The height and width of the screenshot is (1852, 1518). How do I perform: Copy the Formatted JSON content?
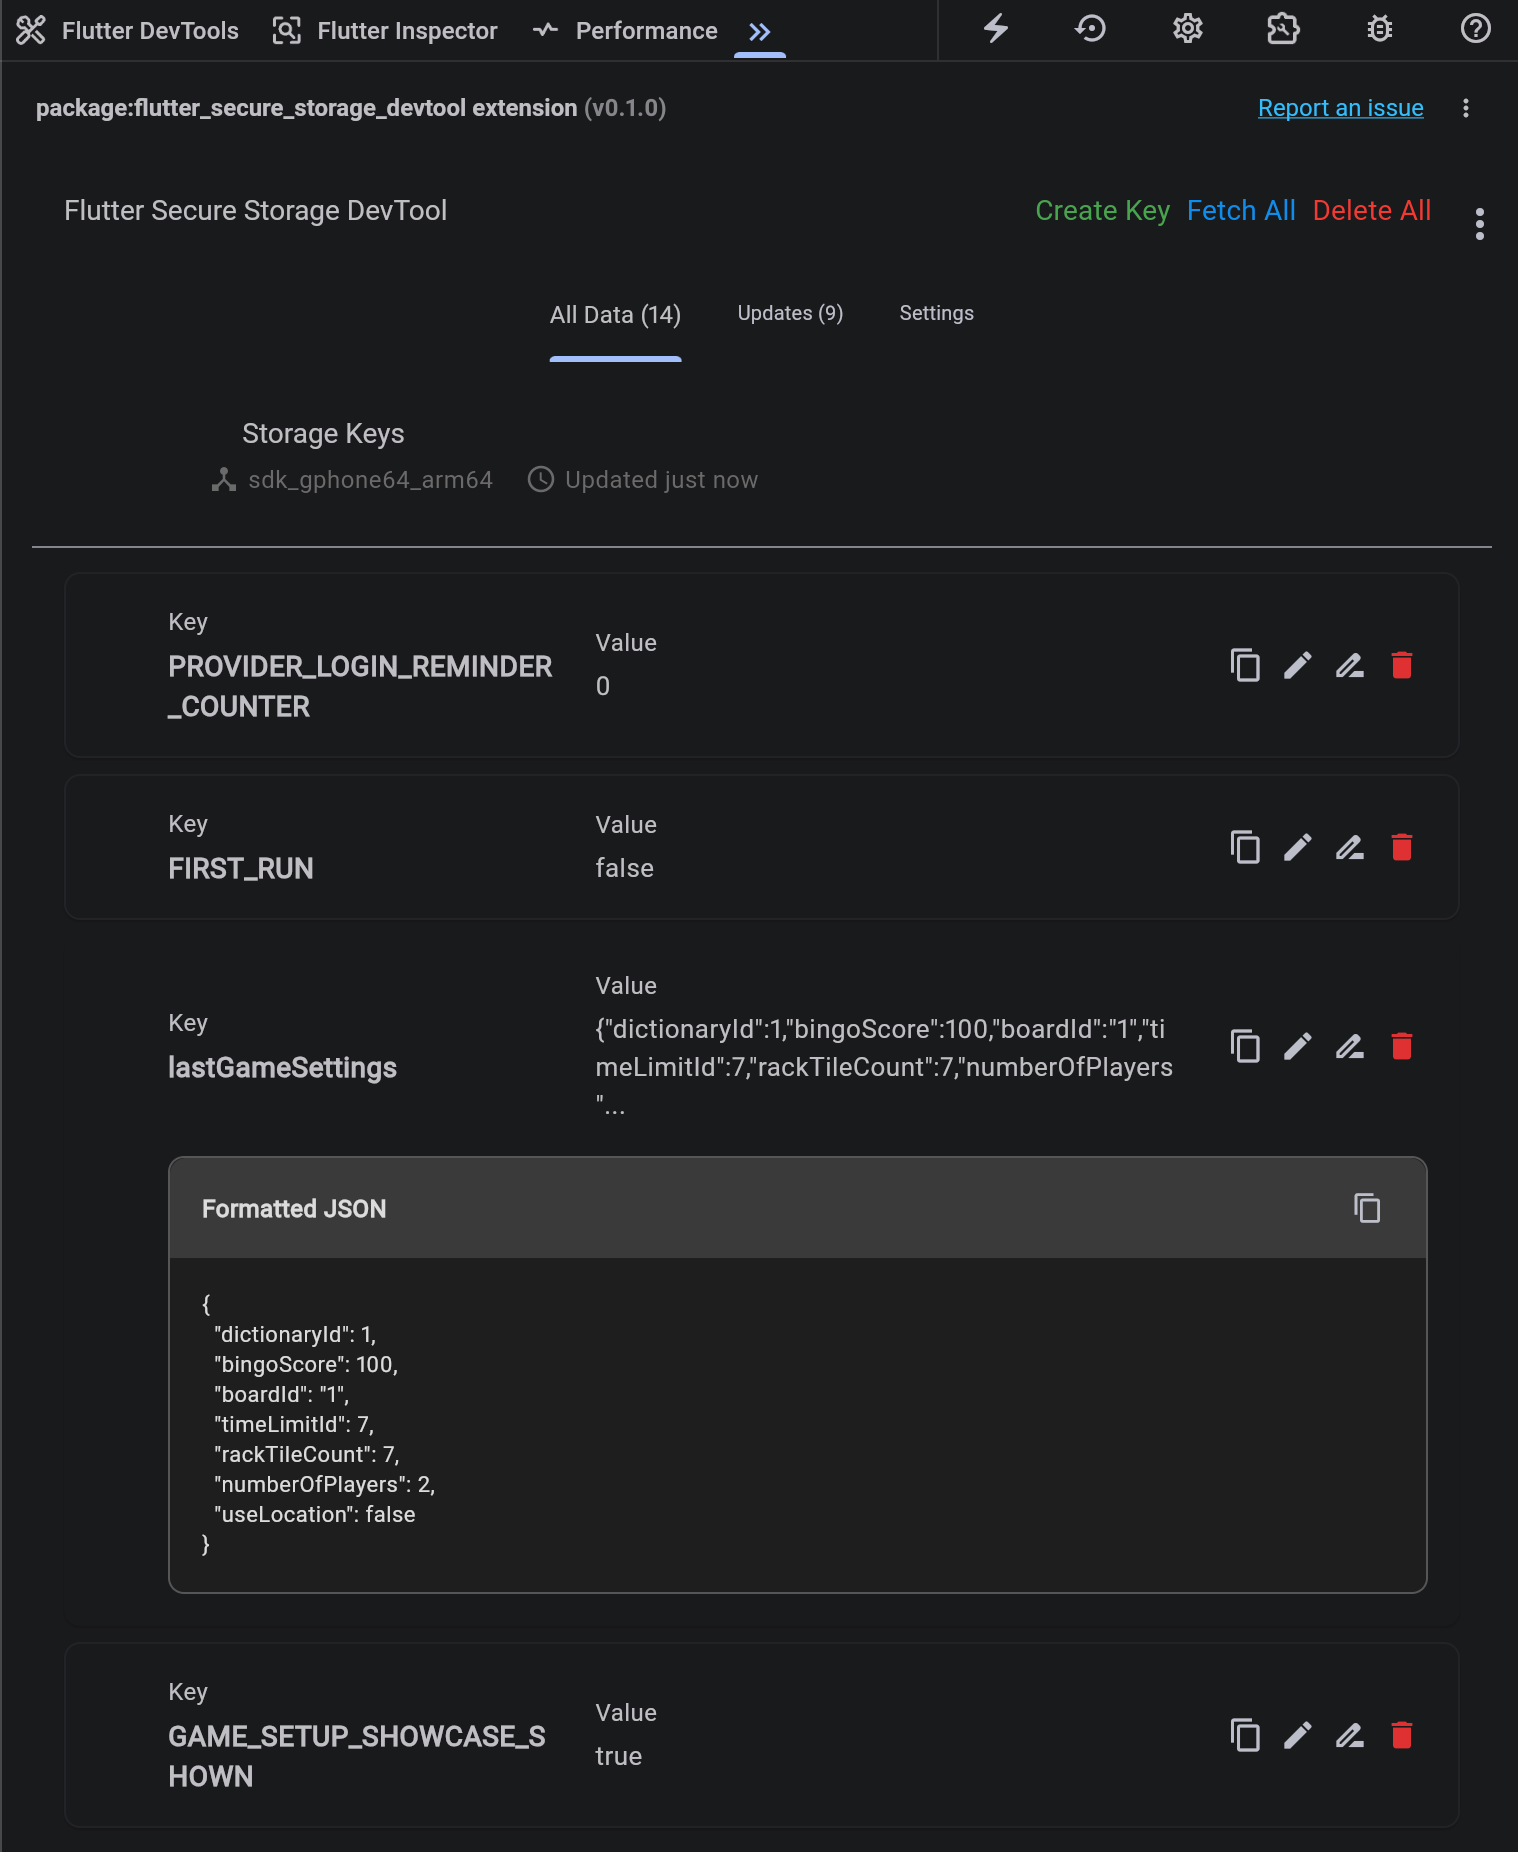[x=1367, y=1208]
